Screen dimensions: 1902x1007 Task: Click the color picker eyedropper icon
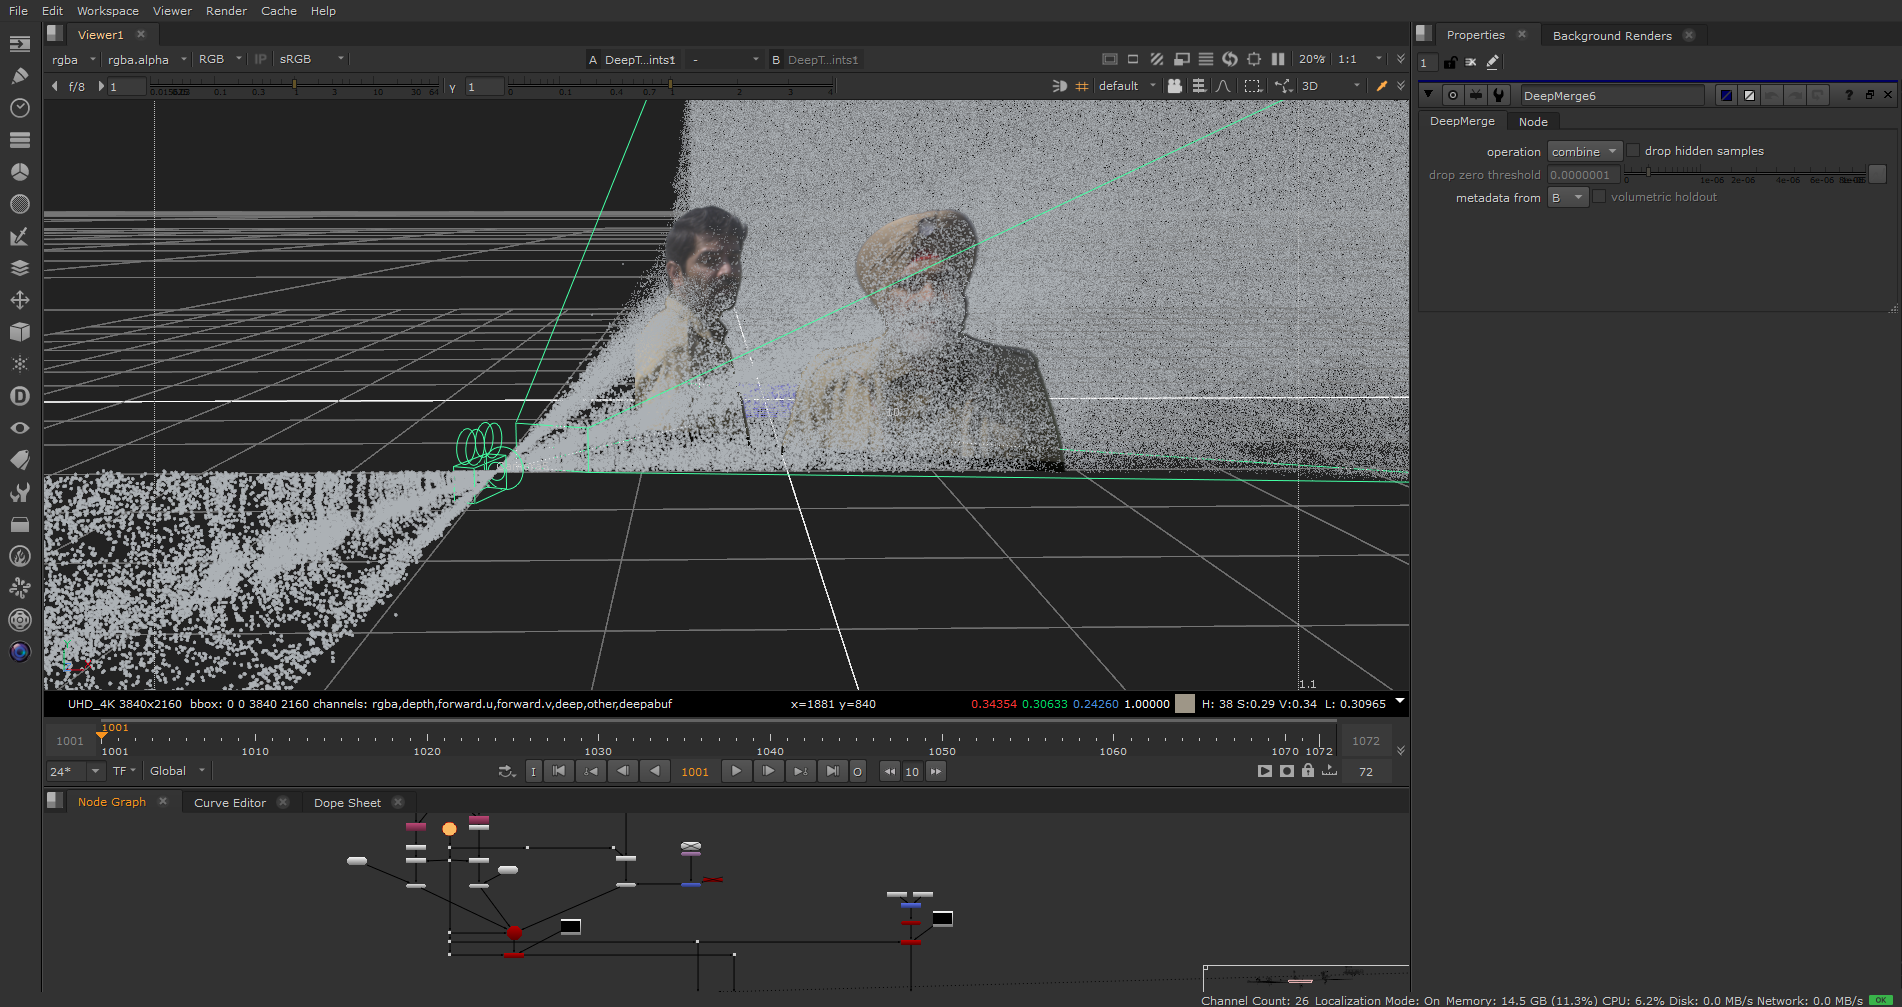coord(1382,86)
